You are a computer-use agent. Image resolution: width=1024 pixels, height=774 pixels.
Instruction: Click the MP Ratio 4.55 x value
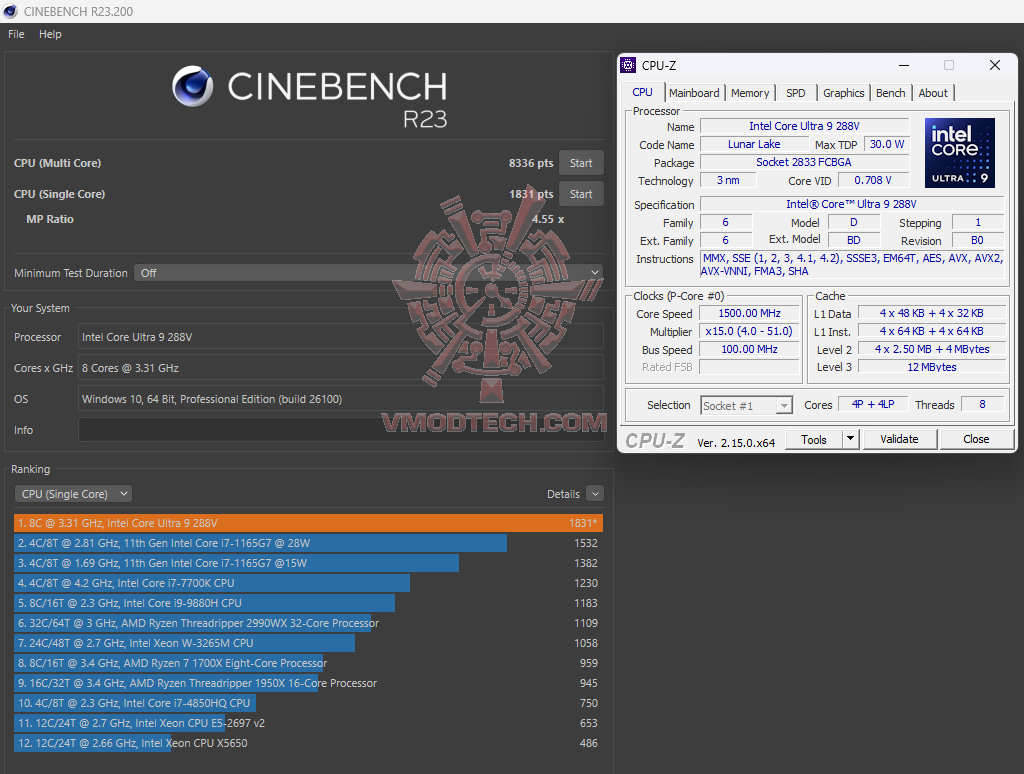pyautogui.click(x=547, y=219)
